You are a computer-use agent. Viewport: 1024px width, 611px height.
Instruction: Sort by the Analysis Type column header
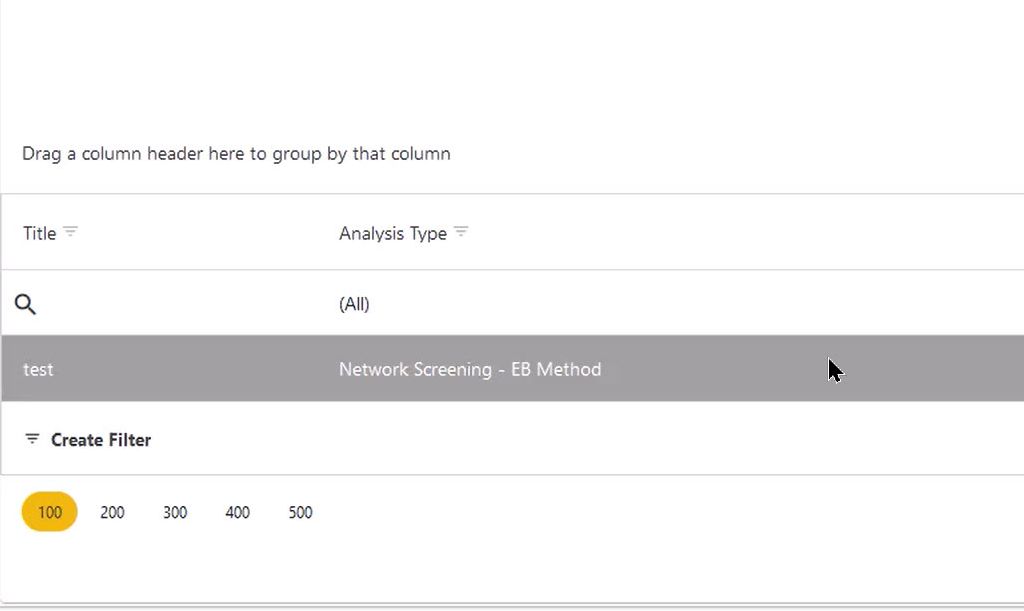click(392, 233)
